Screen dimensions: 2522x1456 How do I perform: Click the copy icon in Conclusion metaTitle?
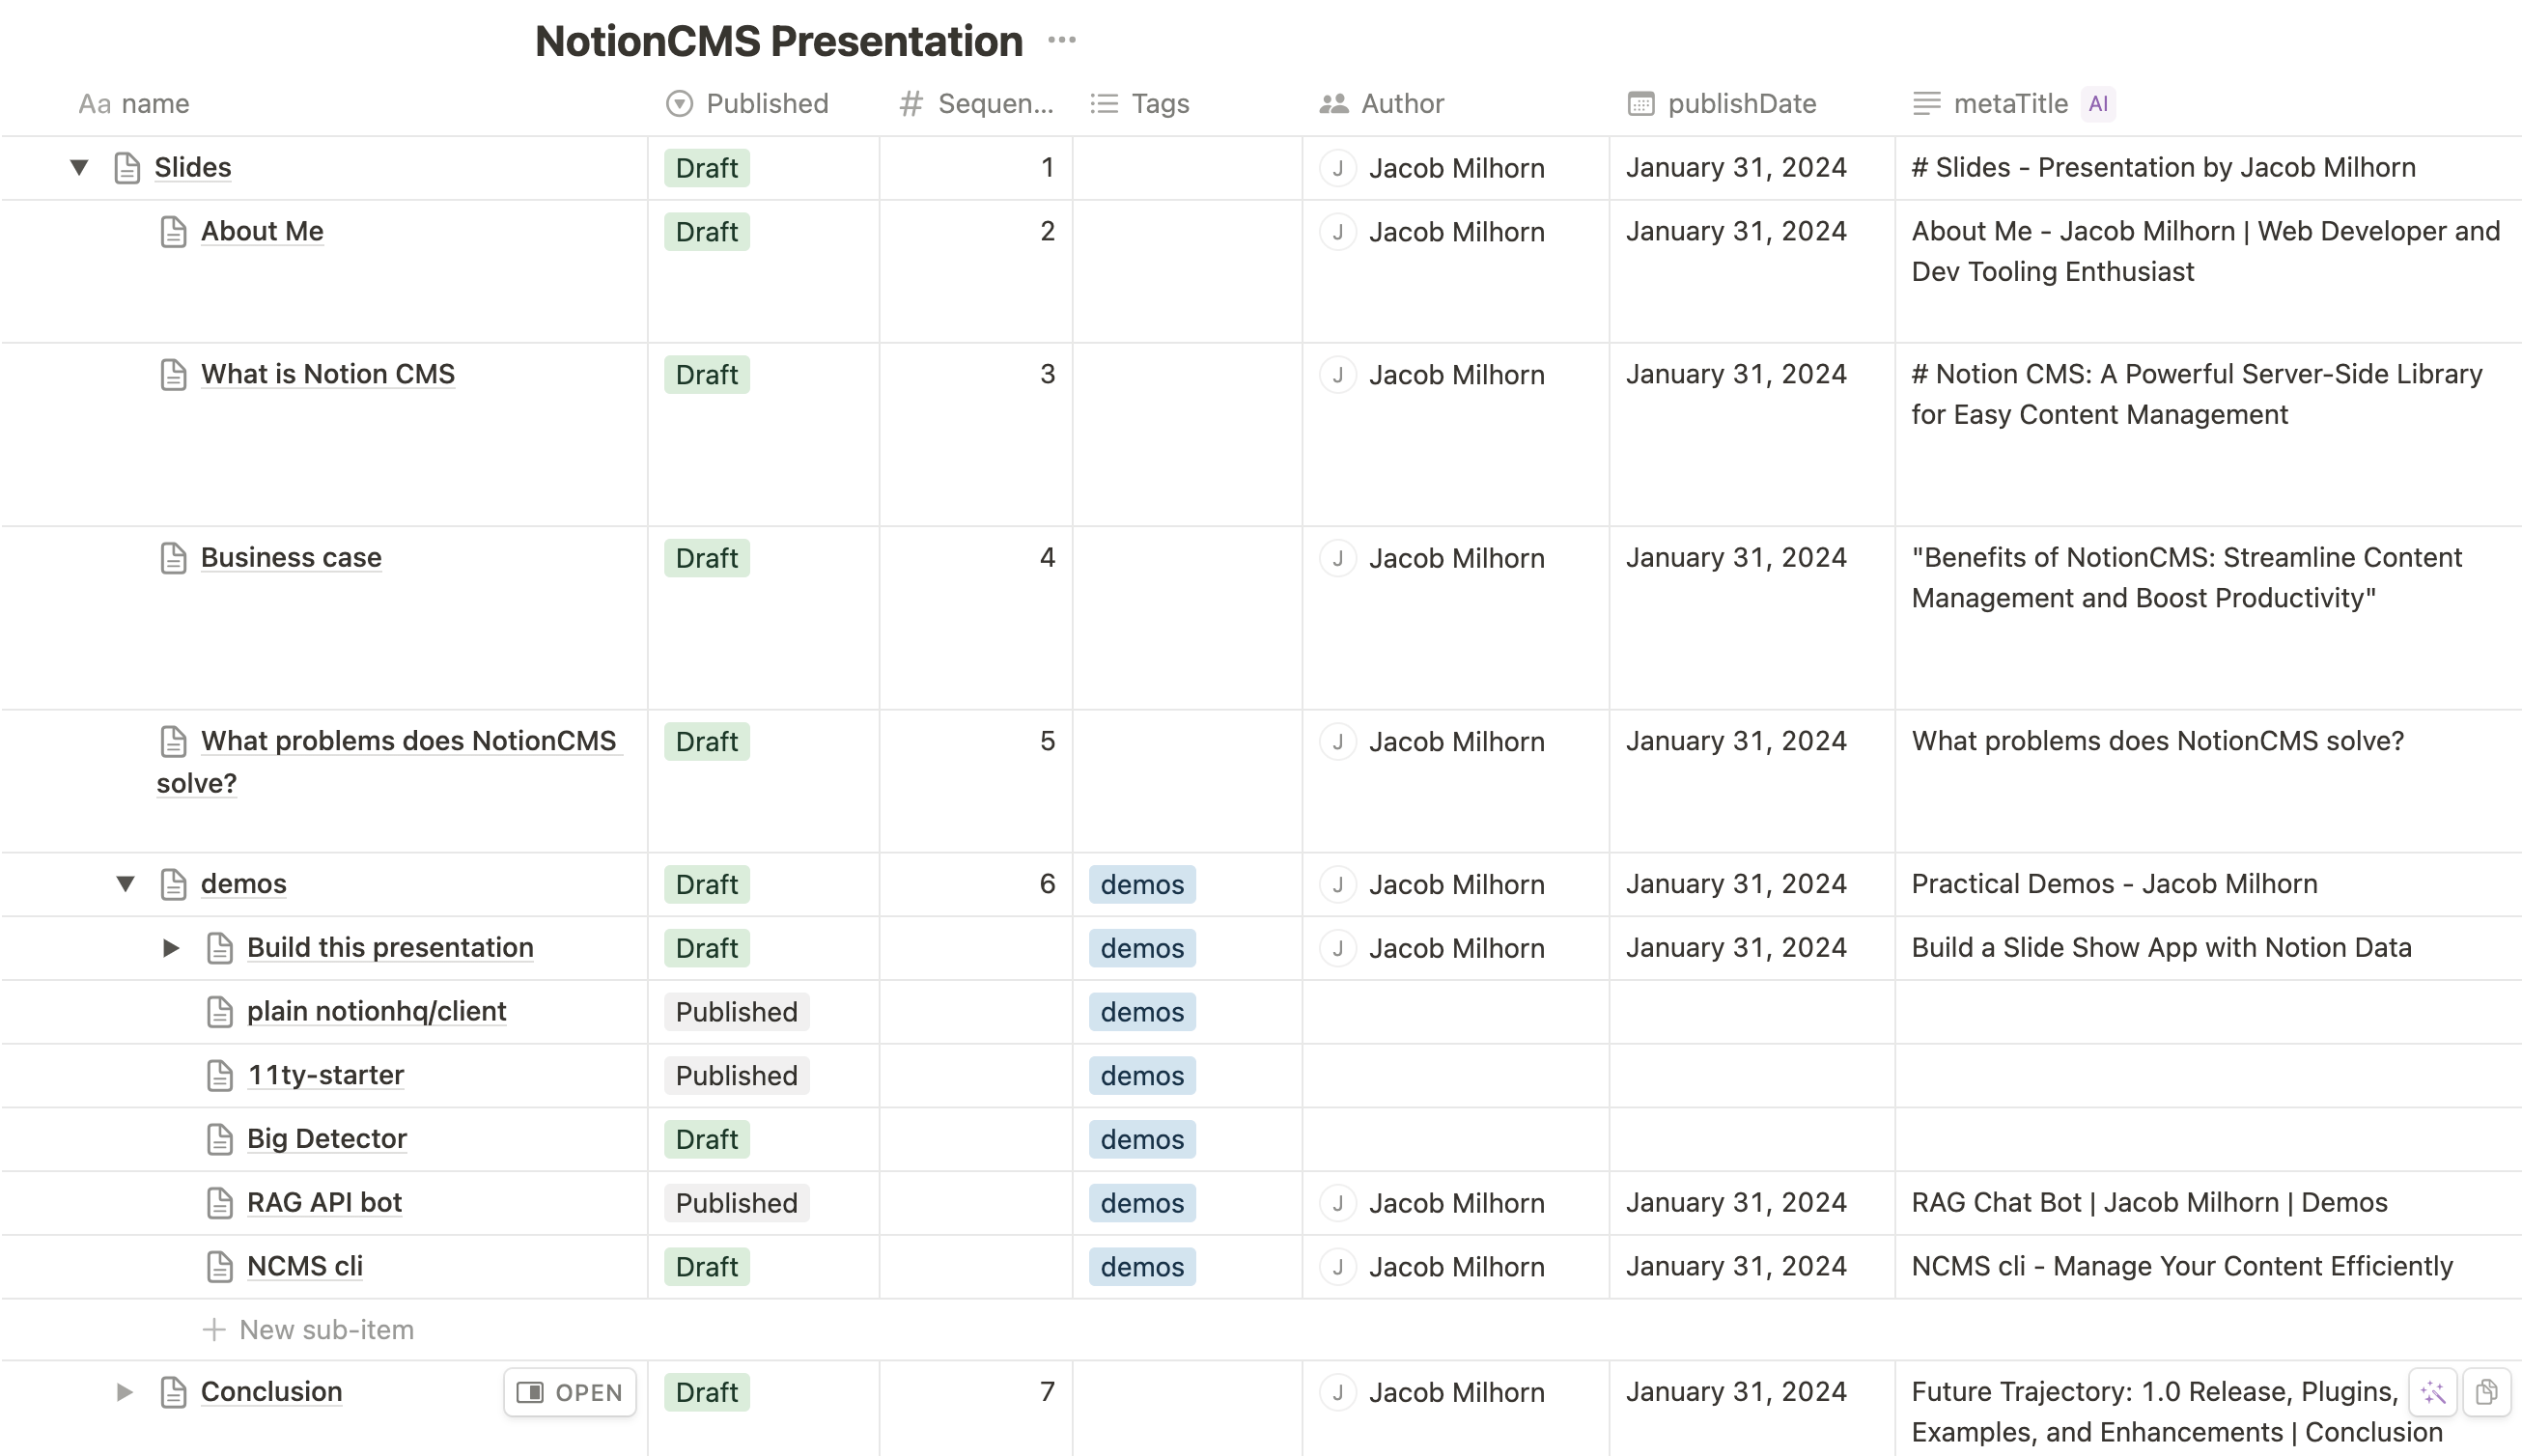click(2486, 1392)
